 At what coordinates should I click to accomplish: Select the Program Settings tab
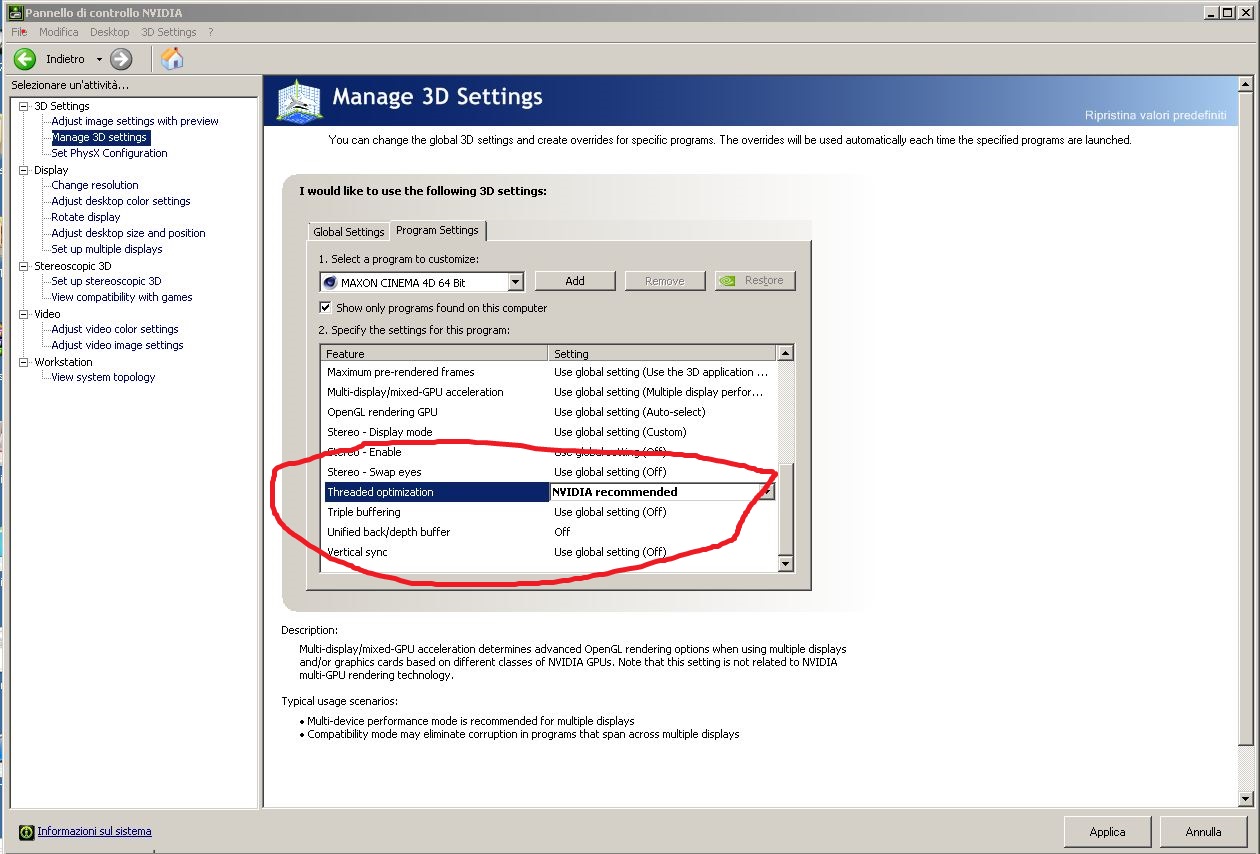437,230
